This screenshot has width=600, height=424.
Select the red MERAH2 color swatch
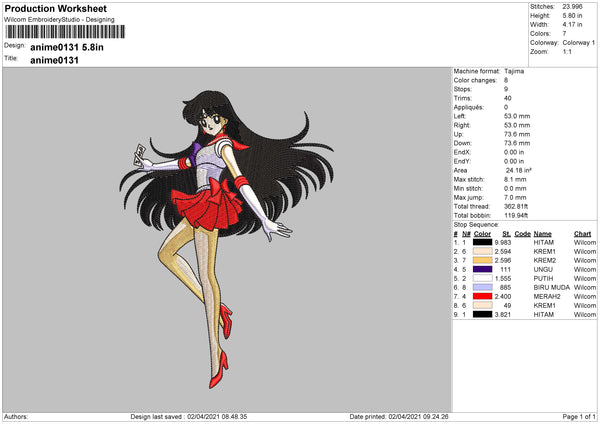(x=482, y=296)
